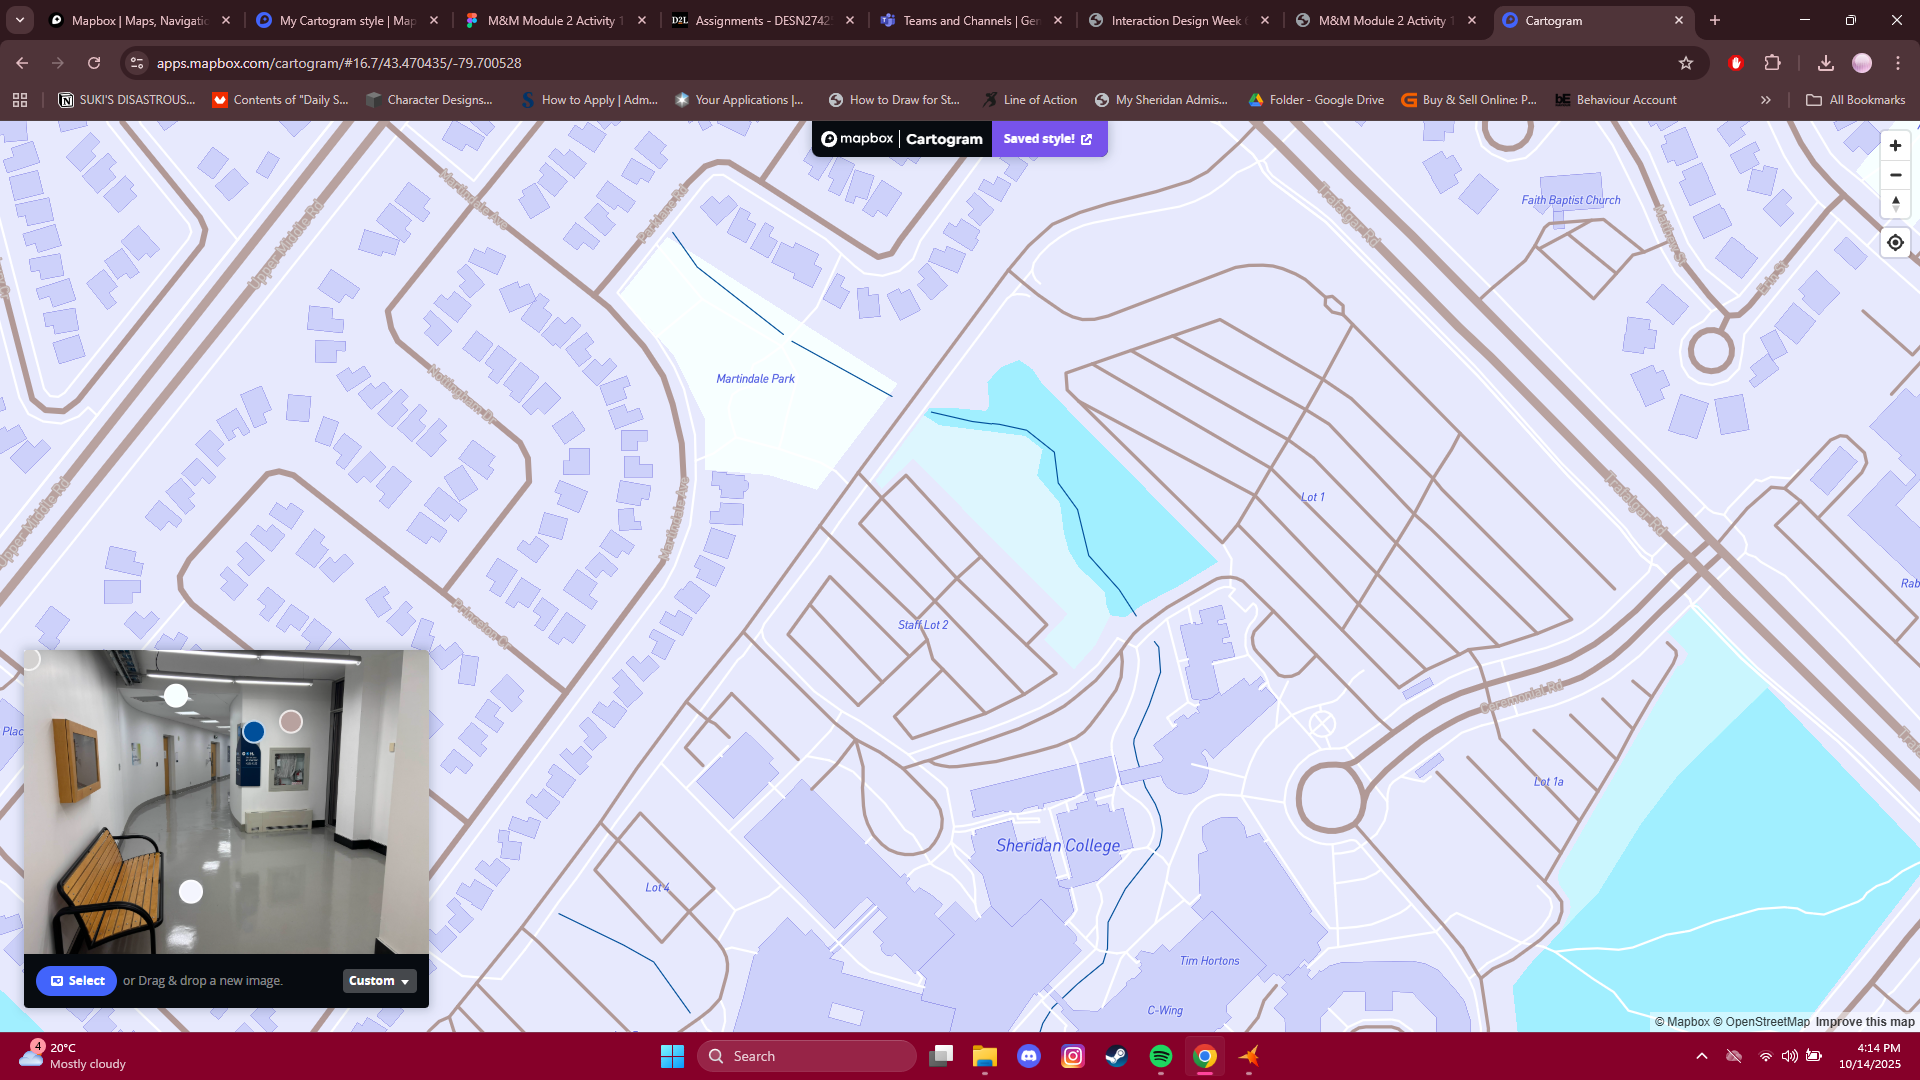Reset map bearing with compass icon
The image size is (1920, 1080).
tap(1895, 204)
